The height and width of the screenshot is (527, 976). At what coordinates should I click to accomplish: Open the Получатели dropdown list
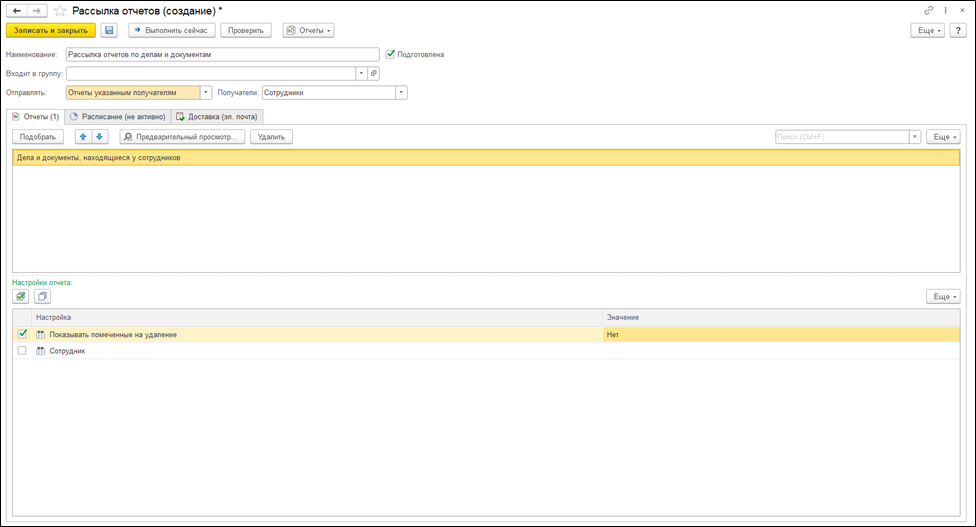pos(401,93)
